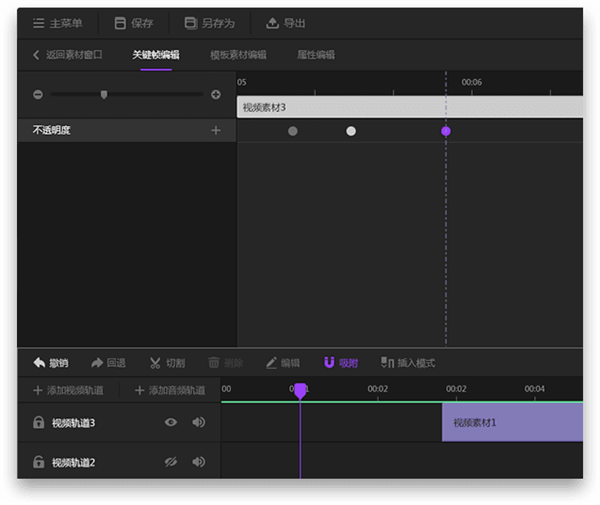Open the 主菜单 main menu
The image size is (600, 505).
(x=58, y=23)
